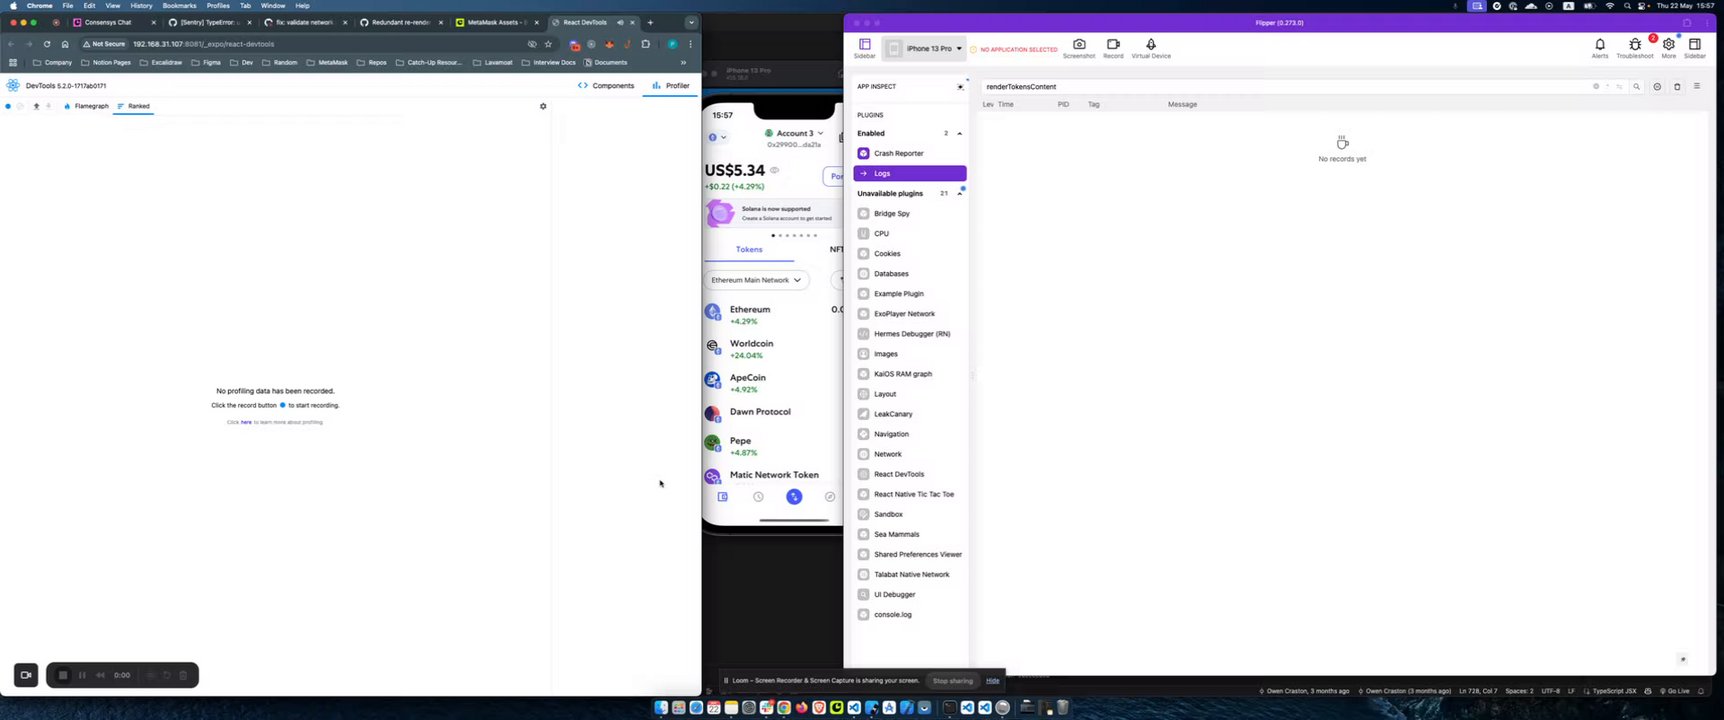This screenshot has height=720, width=1724.
Task: Click the load profile upload arrow icon
Action: 36,106
